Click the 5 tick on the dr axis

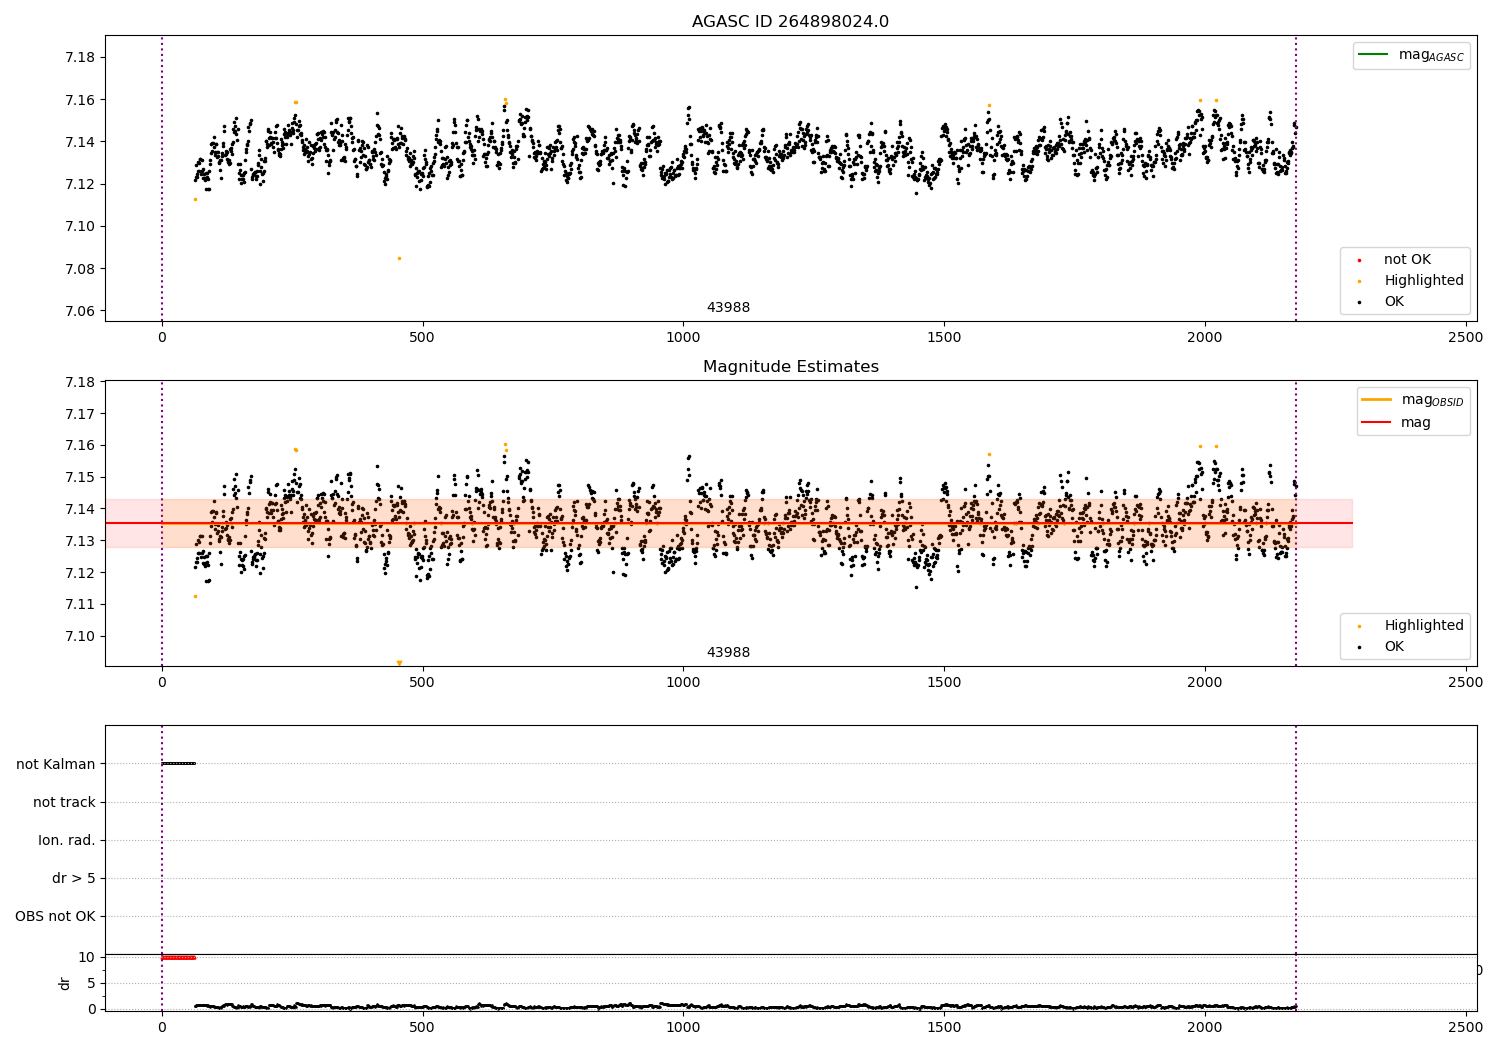91,983
